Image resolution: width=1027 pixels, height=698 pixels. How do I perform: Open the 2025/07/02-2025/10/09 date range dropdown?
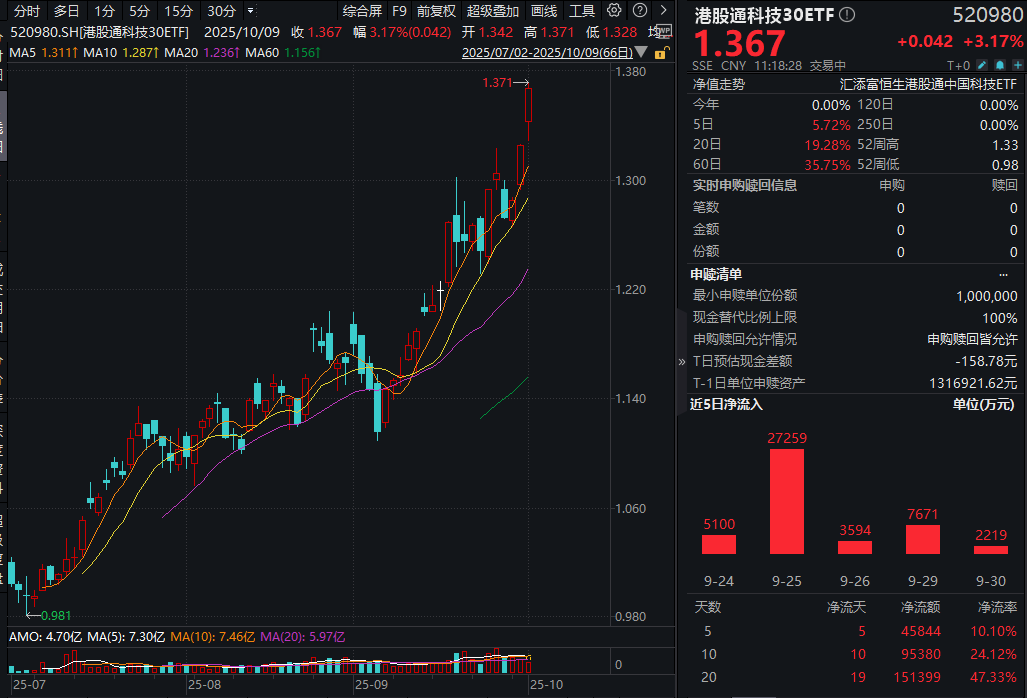tap(639, 53)
